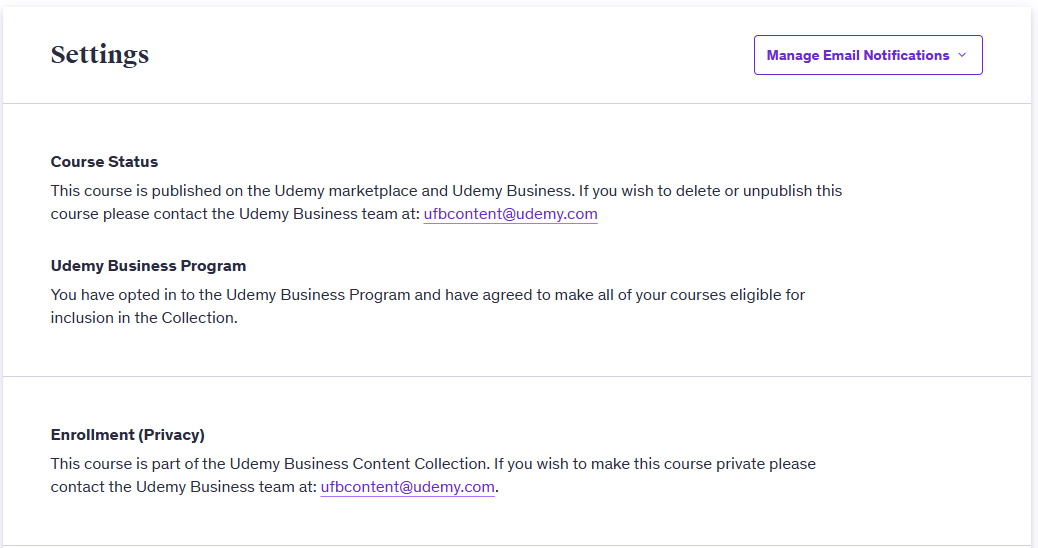Viewport: 1038px width, 548px height.
Task: Select the Course Status heading
Action: [104, 162]
